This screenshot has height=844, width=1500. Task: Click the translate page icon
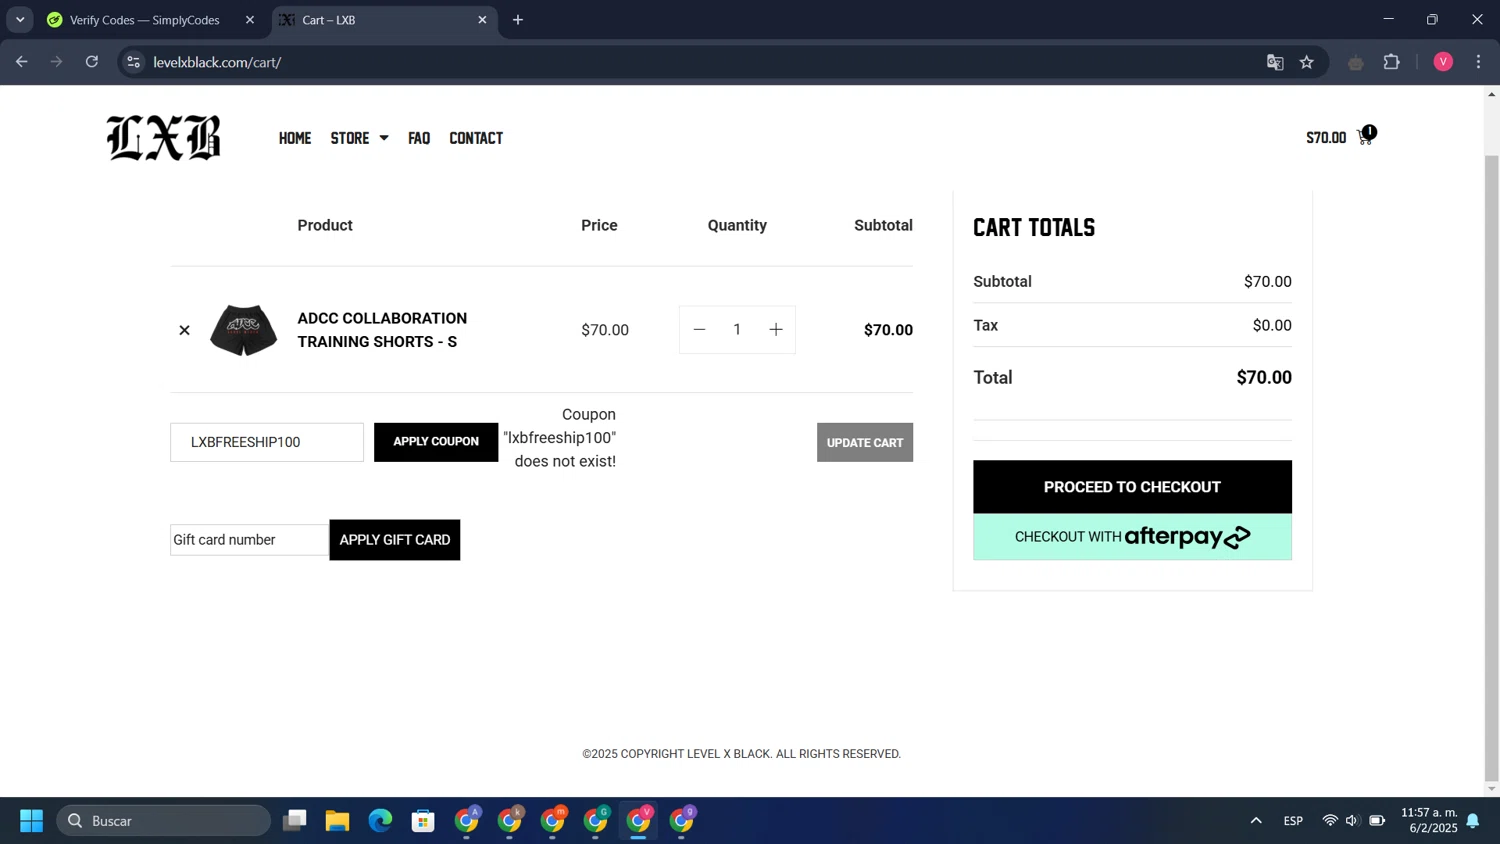tap(1275, 62)
